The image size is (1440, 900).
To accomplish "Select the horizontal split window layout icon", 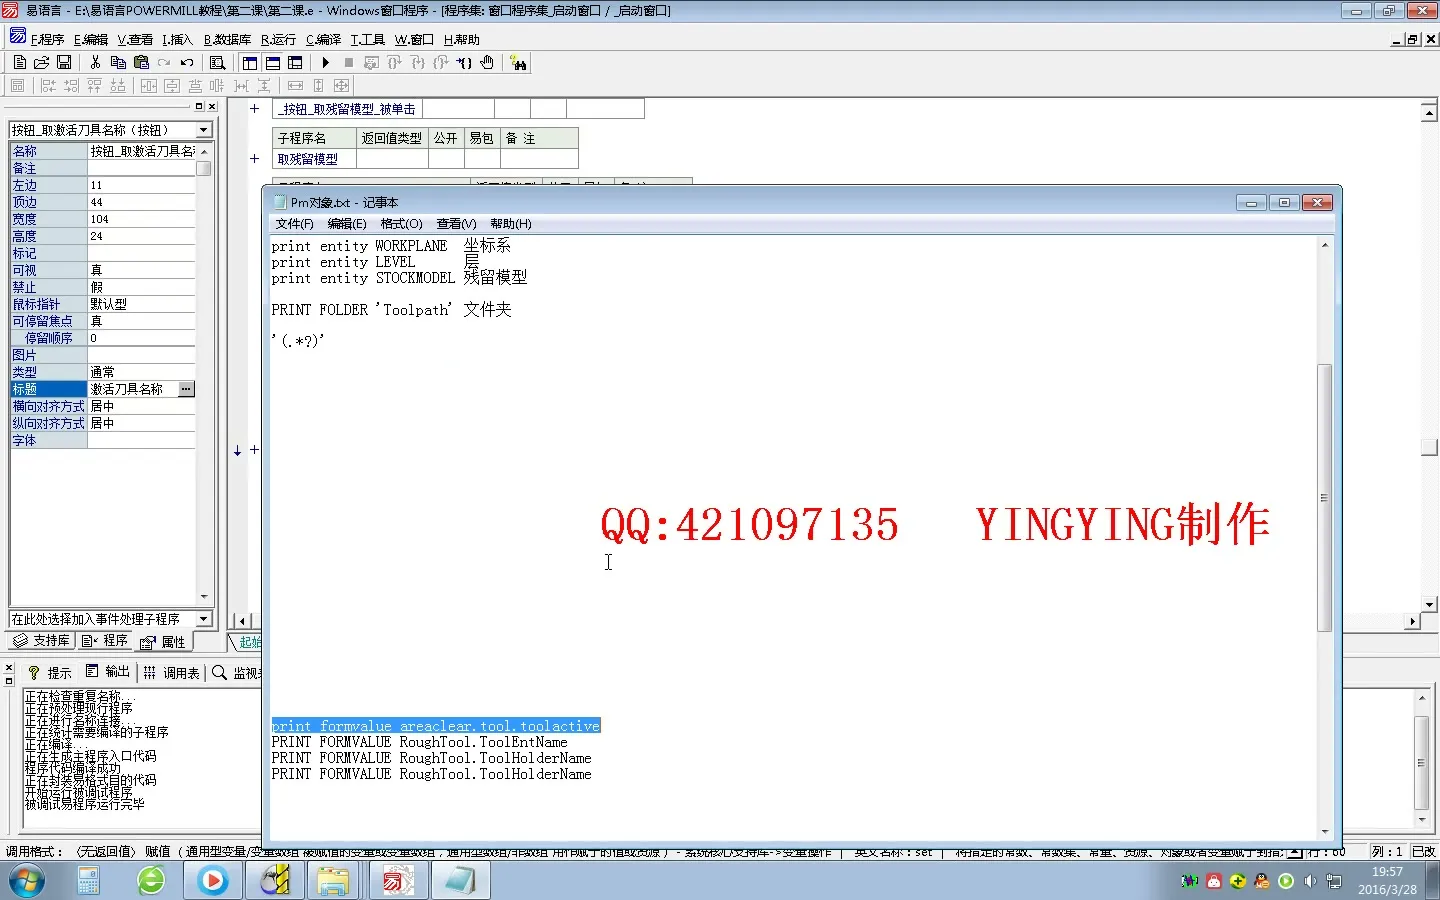I will (x=272, y=62).
